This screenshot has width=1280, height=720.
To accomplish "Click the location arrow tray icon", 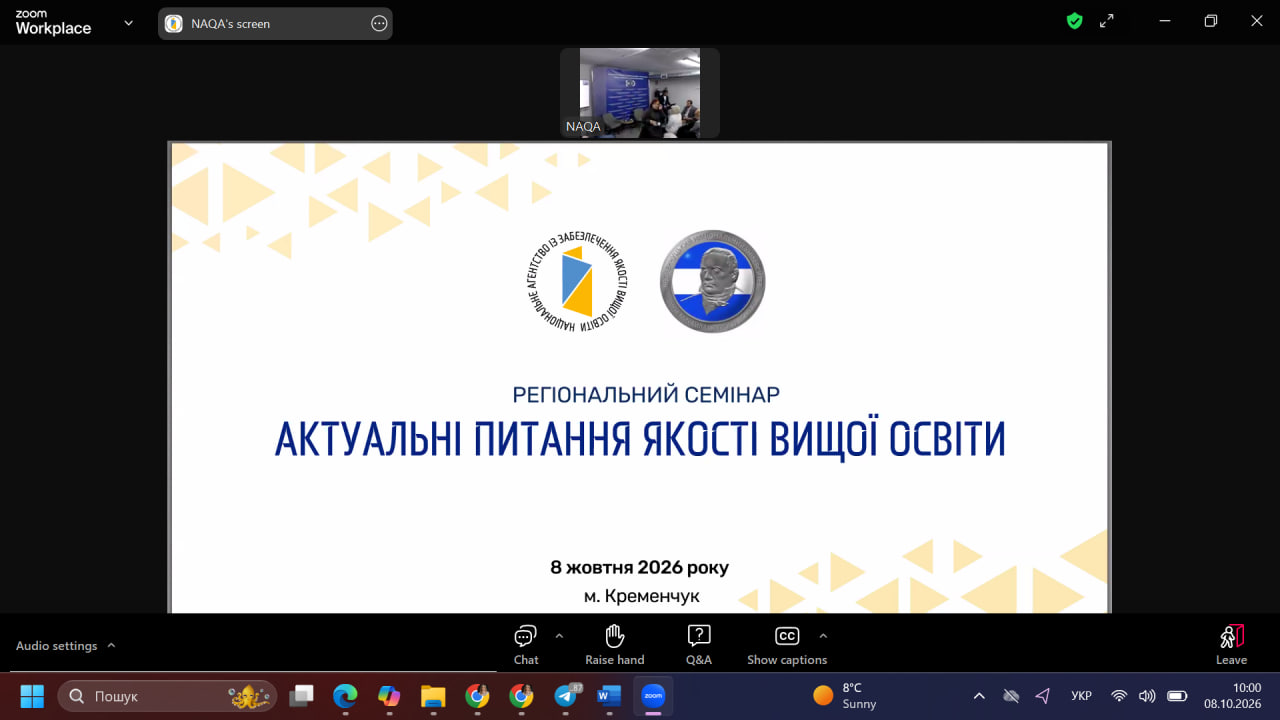I will tap(1043, 696).
